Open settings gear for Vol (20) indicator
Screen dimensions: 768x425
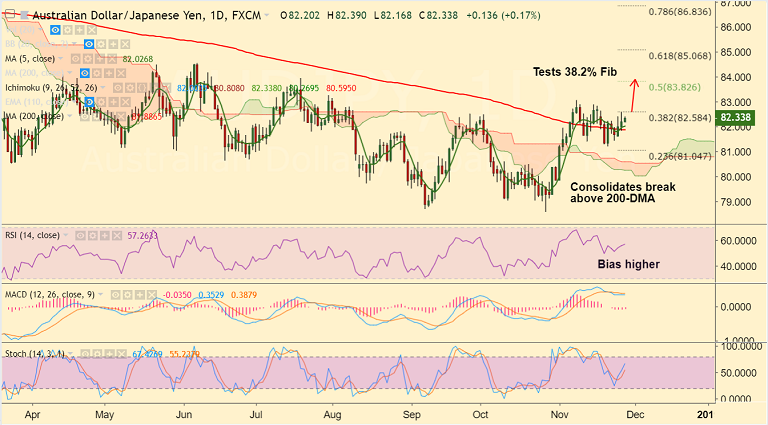click(68, 30)
